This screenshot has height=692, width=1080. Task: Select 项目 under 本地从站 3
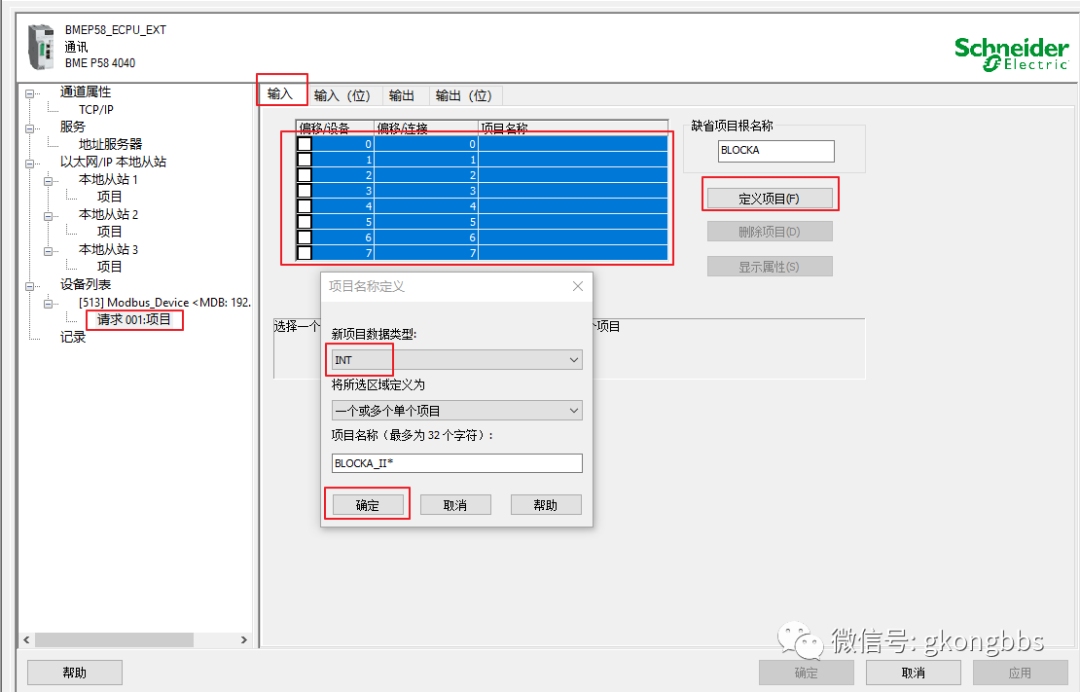pyautogui.click(x=110, y=266)
